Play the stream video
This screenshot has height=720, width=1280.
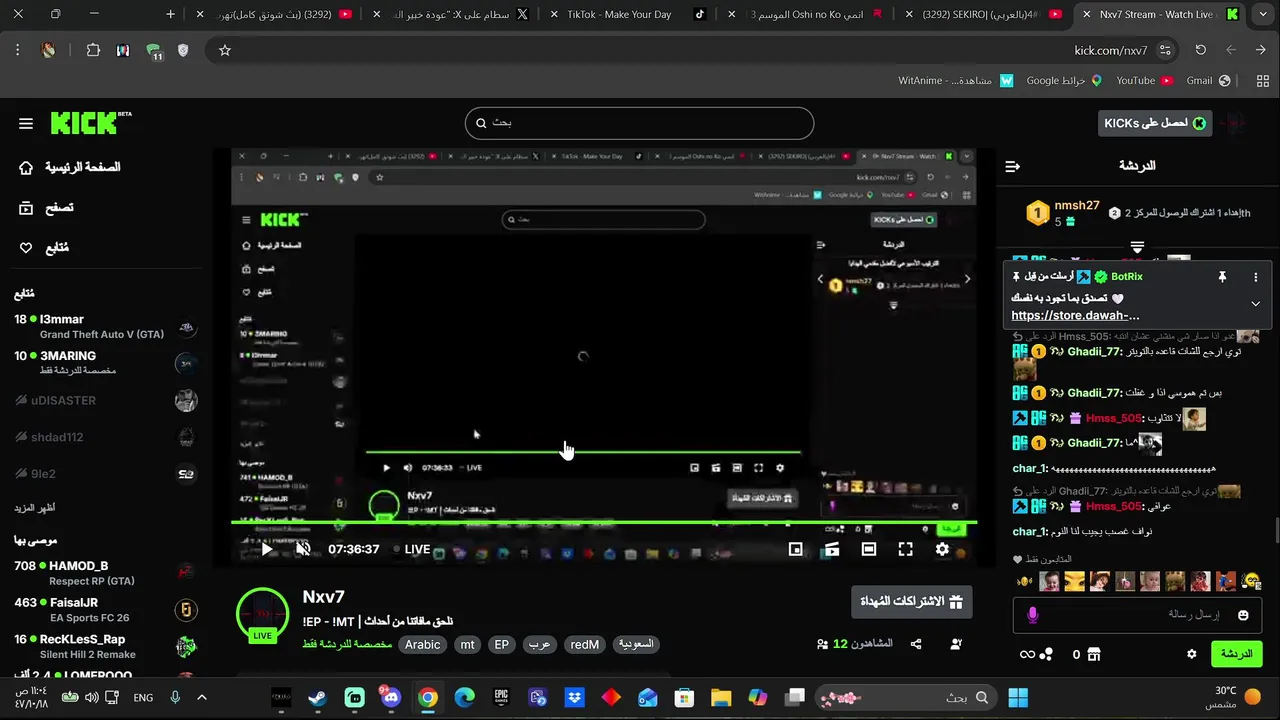pos(267,549)
